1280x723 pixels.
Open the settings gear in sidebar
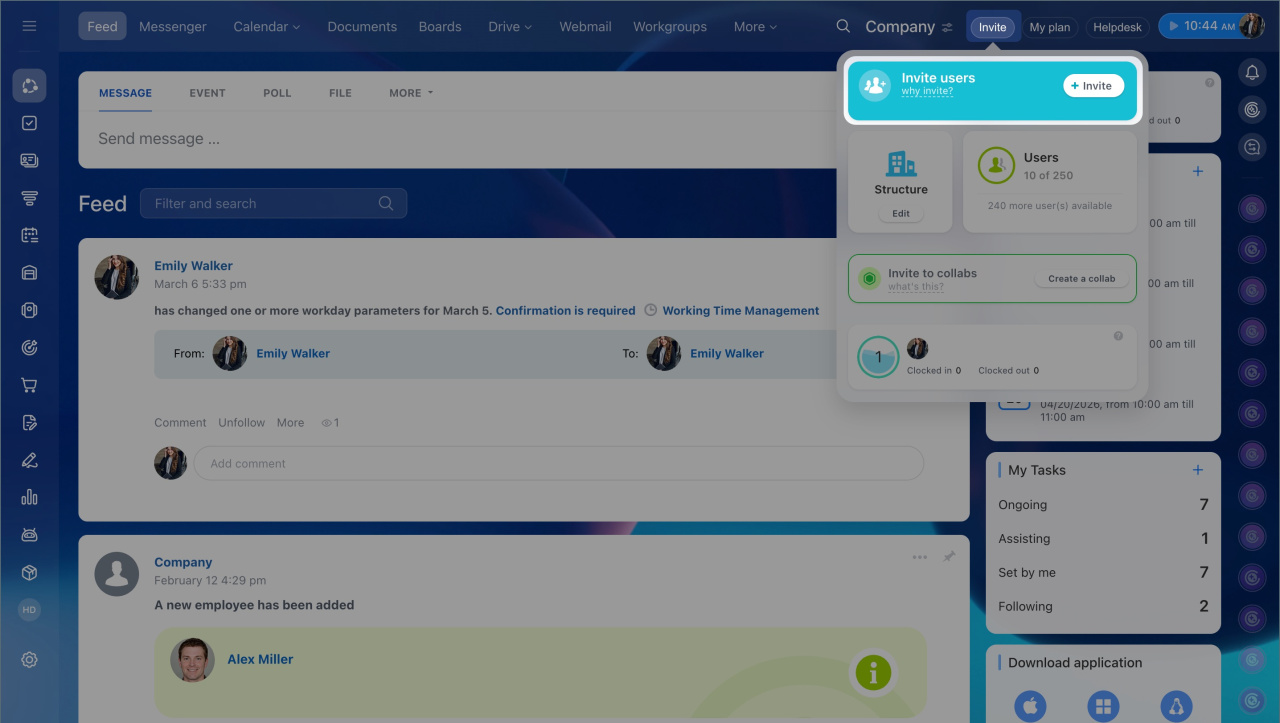[x=29, y=660]
